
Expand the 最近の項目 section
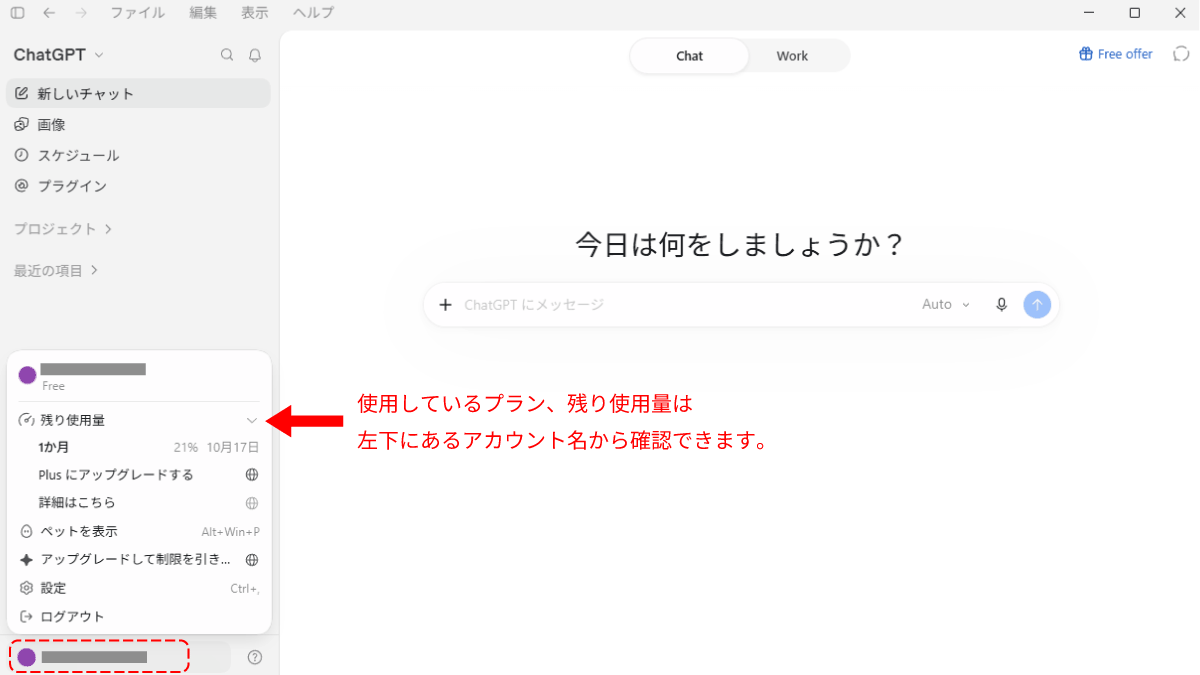56,270
